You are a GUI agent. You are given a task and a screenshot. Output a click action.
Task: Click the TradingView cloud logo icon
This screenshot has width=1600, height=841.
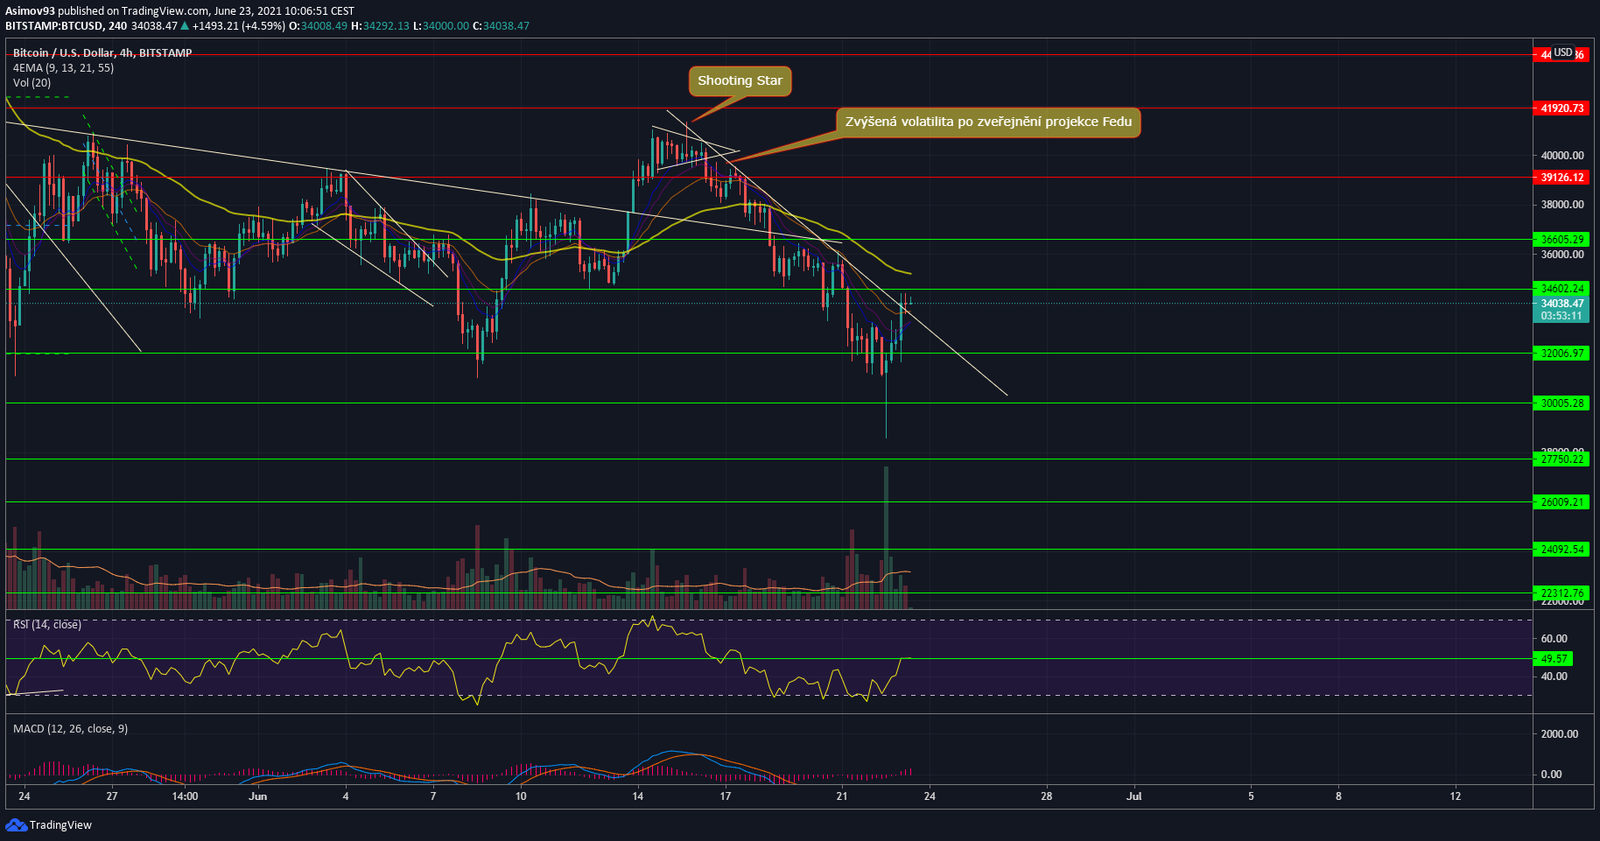(x=16, y=824)
